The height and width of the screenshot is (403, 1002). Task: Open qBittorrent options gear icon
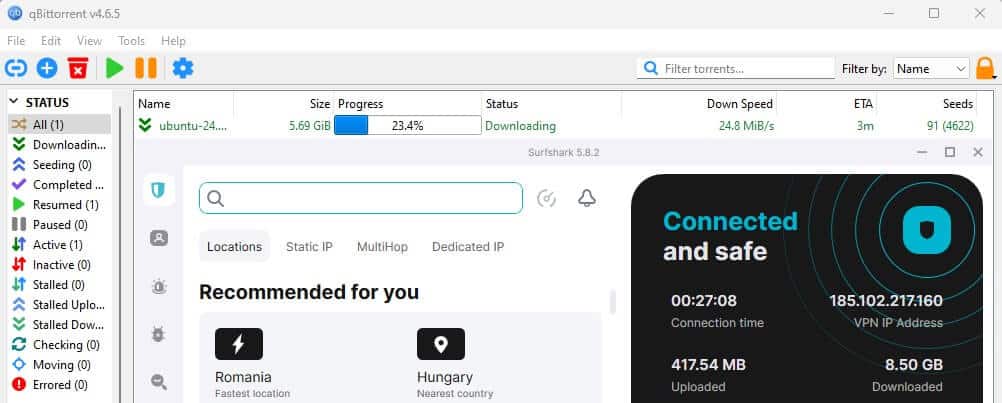coord(182,68)
